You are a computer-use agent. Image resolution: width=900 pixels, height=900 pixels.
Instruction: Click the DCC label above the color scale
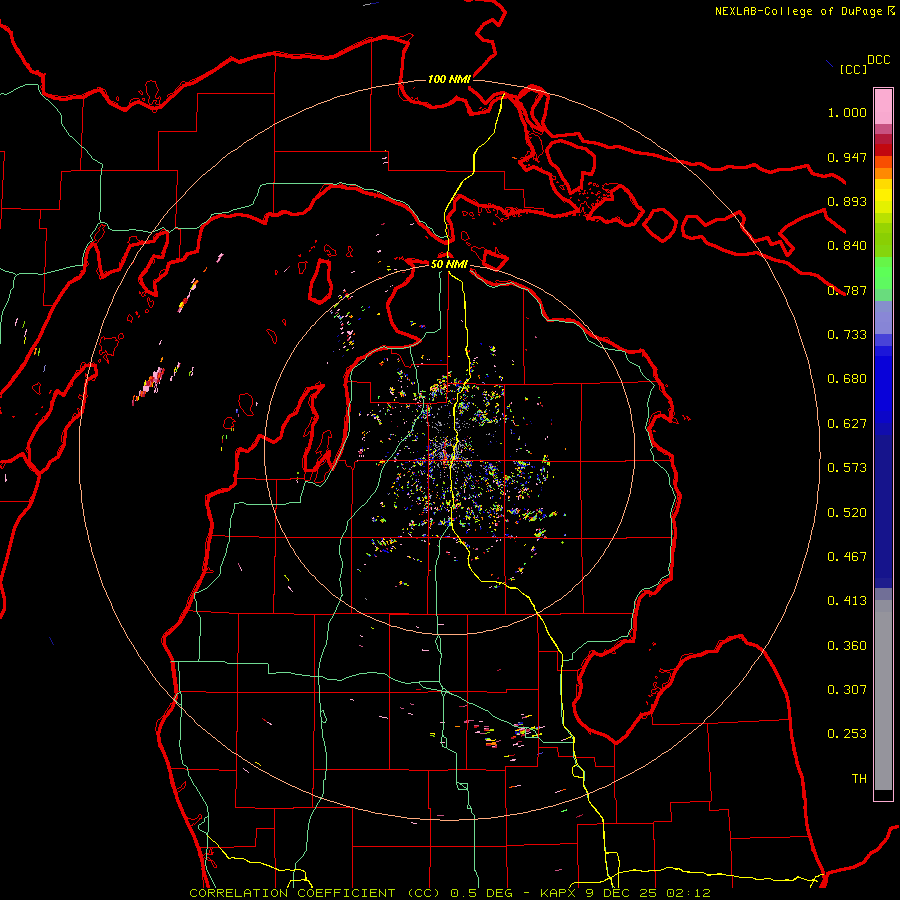click(x=878, y=60)
